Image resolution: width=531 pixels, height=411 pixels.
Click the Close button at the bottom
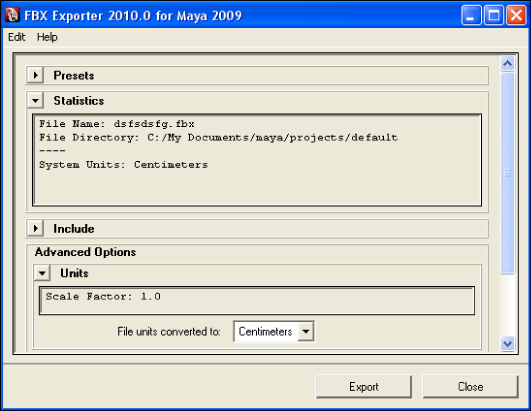pyautogui.click(x=470, y=387)
